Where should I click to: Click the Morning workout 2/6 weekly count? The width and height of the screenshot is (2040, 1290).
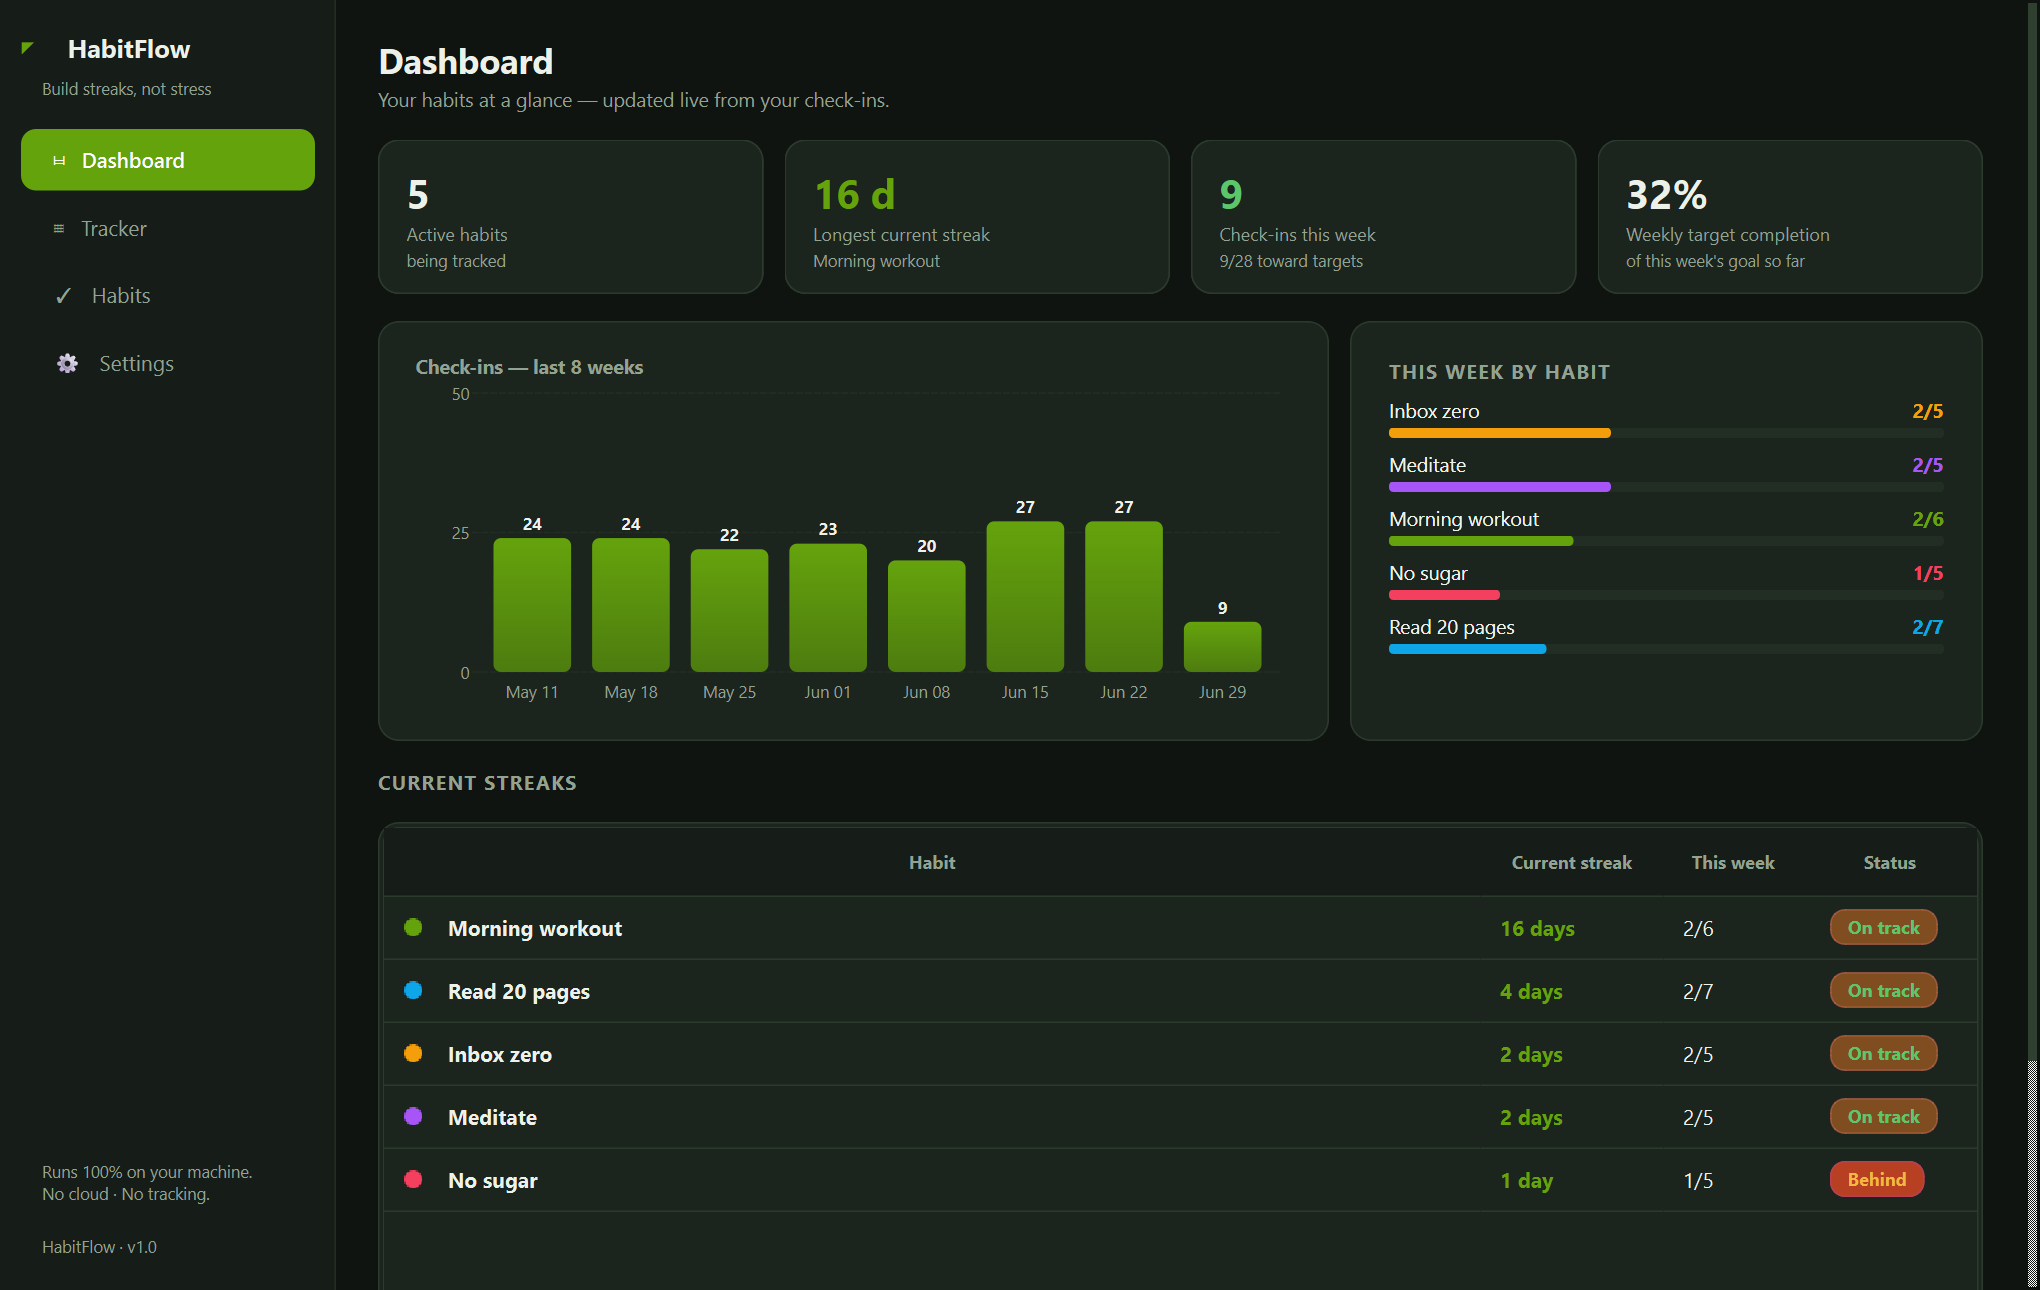tap(1927, 519)
